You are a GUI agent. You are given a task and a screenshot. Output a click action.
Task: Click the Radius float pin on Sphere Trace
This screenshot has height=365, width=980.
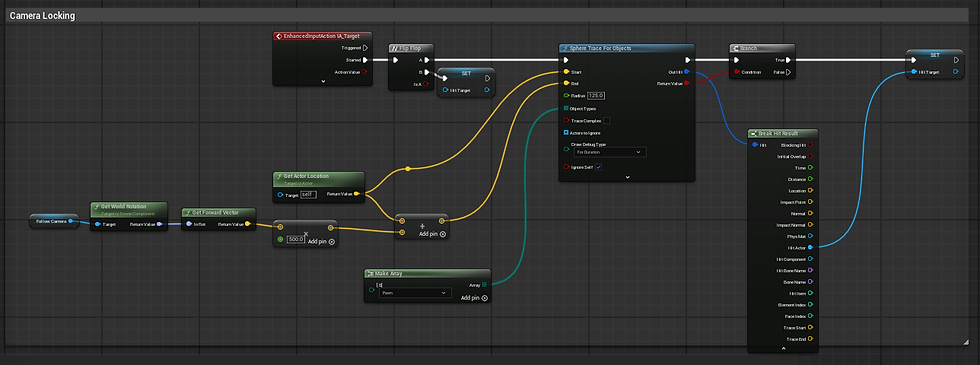[566, 96]
